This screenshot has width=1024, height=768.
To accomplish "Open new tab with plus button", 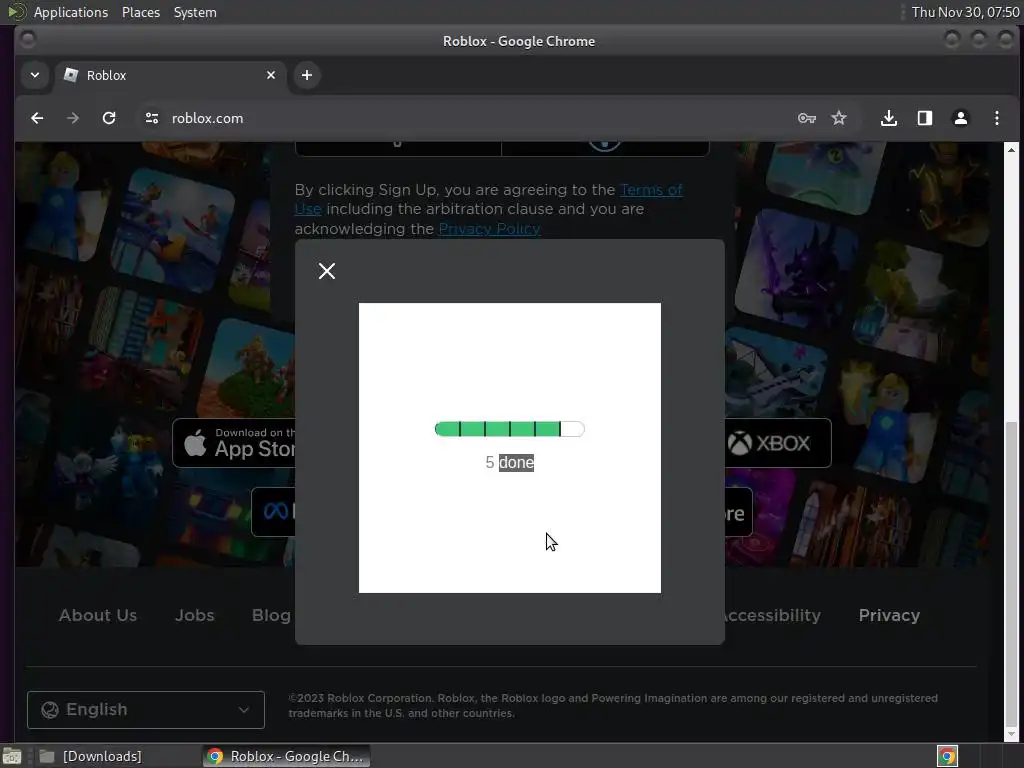I will pos(306,75).
